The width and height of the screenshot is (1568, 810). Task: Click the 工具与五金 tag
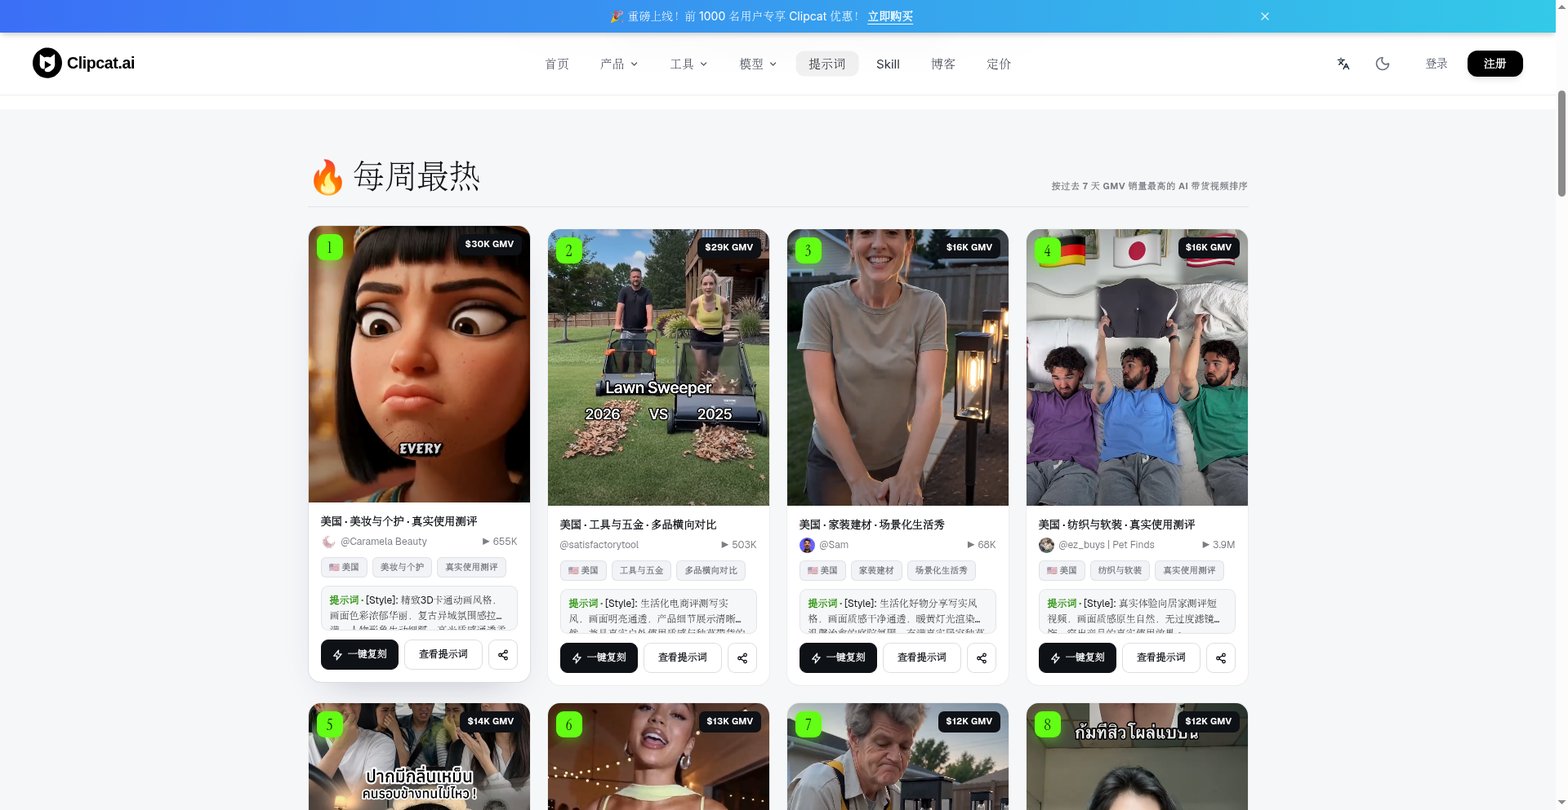point(642,571)
